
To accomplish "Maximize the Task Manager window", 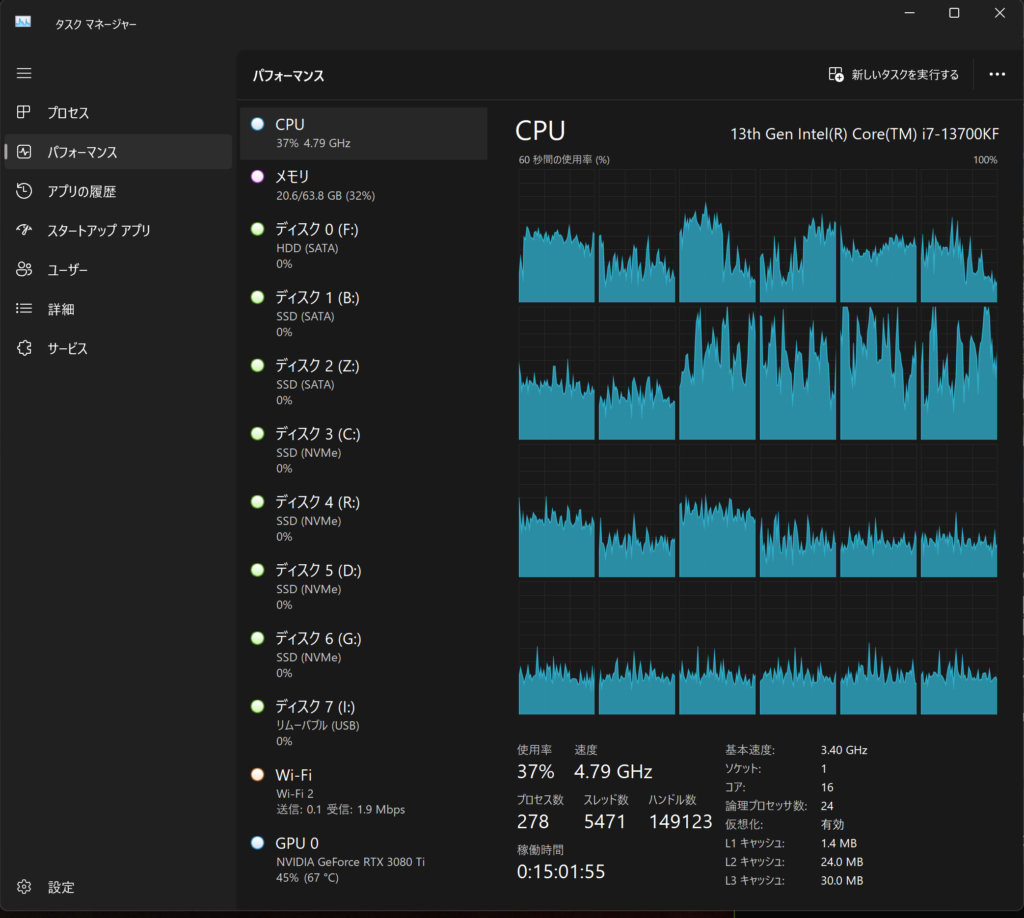I will [953, 13].
